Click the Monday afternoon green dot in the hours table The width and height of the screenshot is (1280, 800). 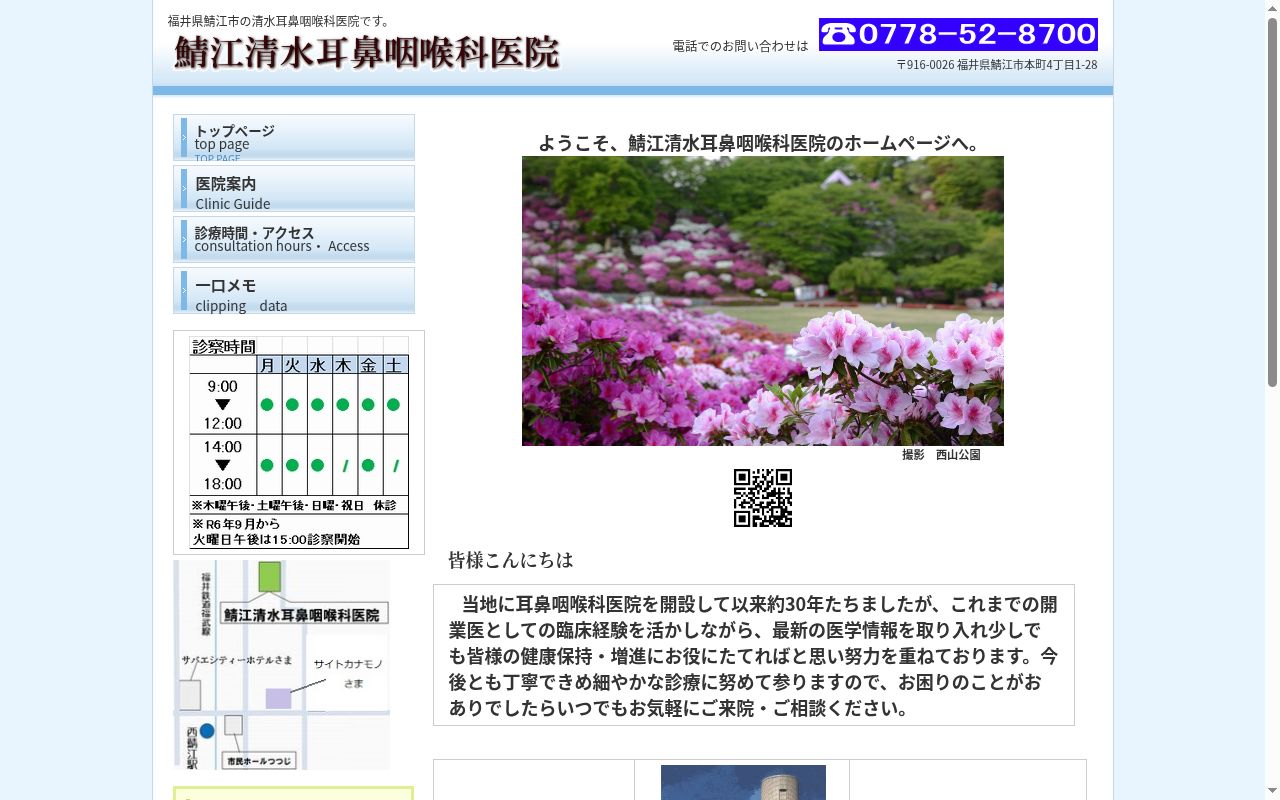pyautogui.click(x=267, y=465)
